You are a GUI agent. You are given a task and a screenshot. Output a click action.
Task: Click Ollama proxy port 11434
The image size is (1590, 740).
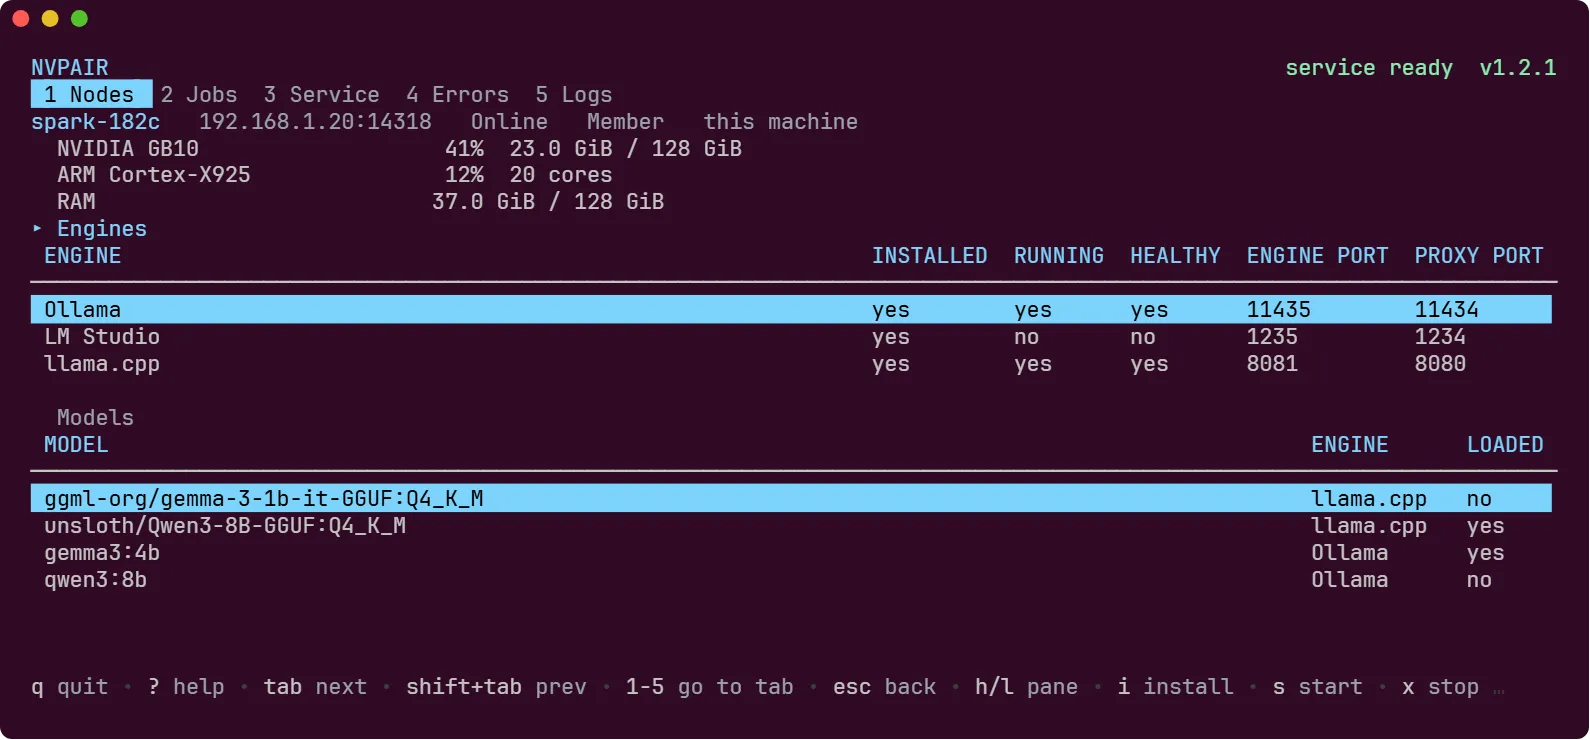tap(1446, 309)
